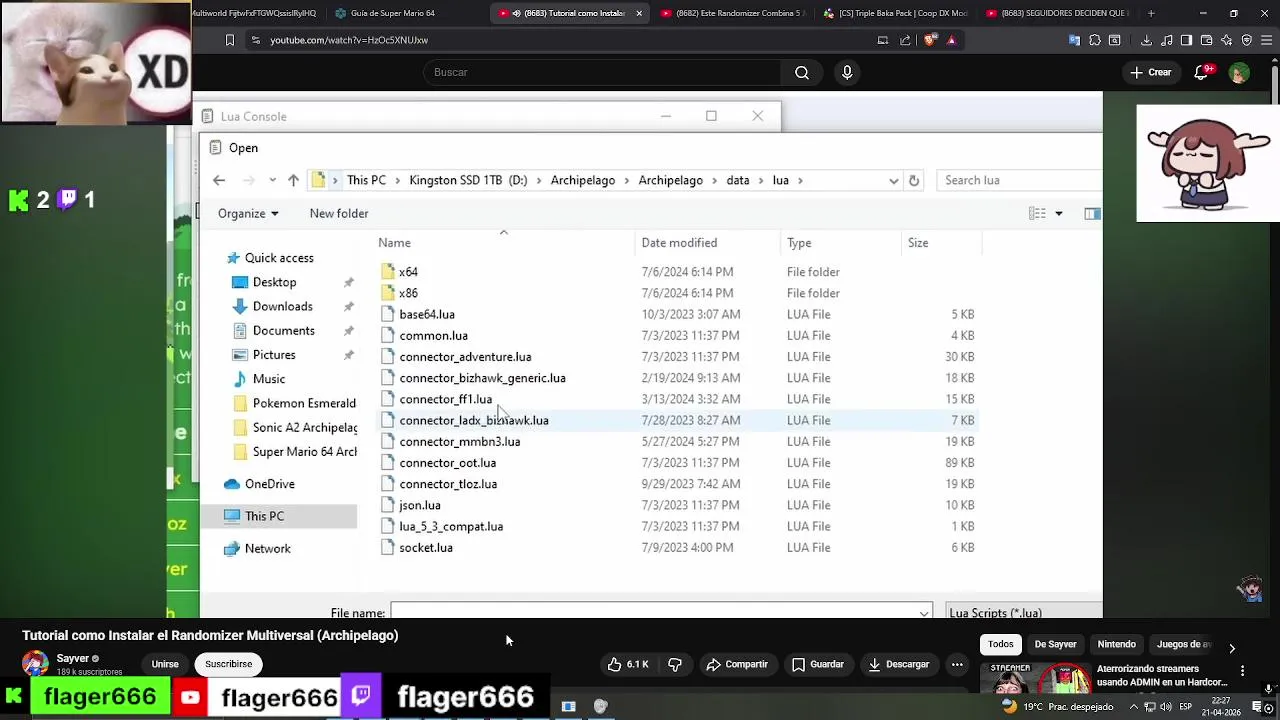
Task: Open the media control music icon
Action: 1167,40
